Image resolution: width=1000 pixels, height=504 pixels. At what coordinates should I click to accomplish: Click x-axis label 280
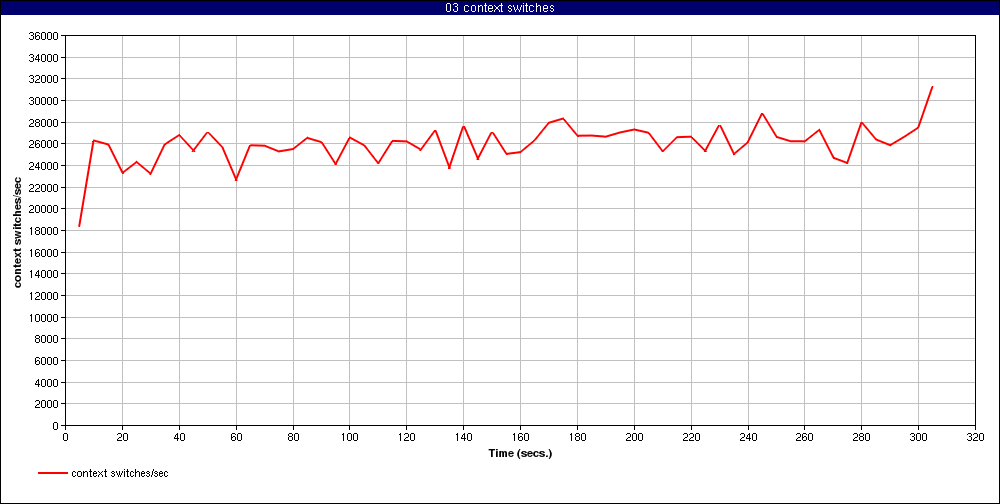[862, 438]
